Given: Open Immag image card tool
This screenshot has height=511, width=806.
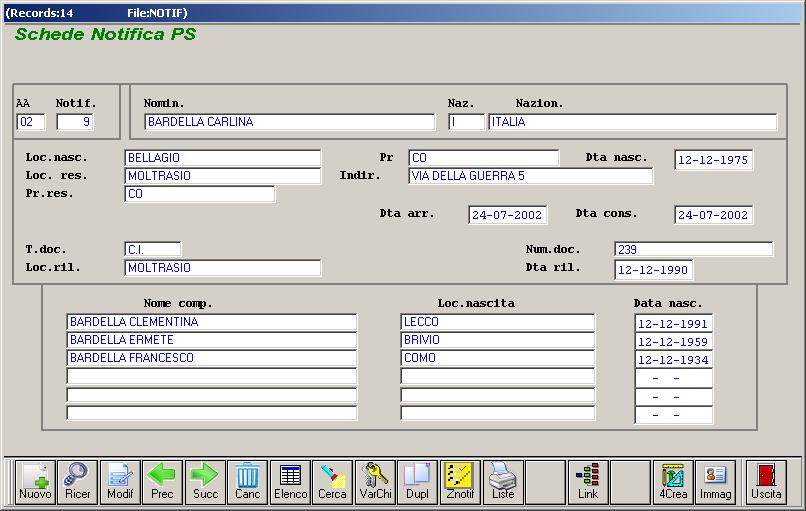Looking at the screenshot, I should [x=716, y=482].
